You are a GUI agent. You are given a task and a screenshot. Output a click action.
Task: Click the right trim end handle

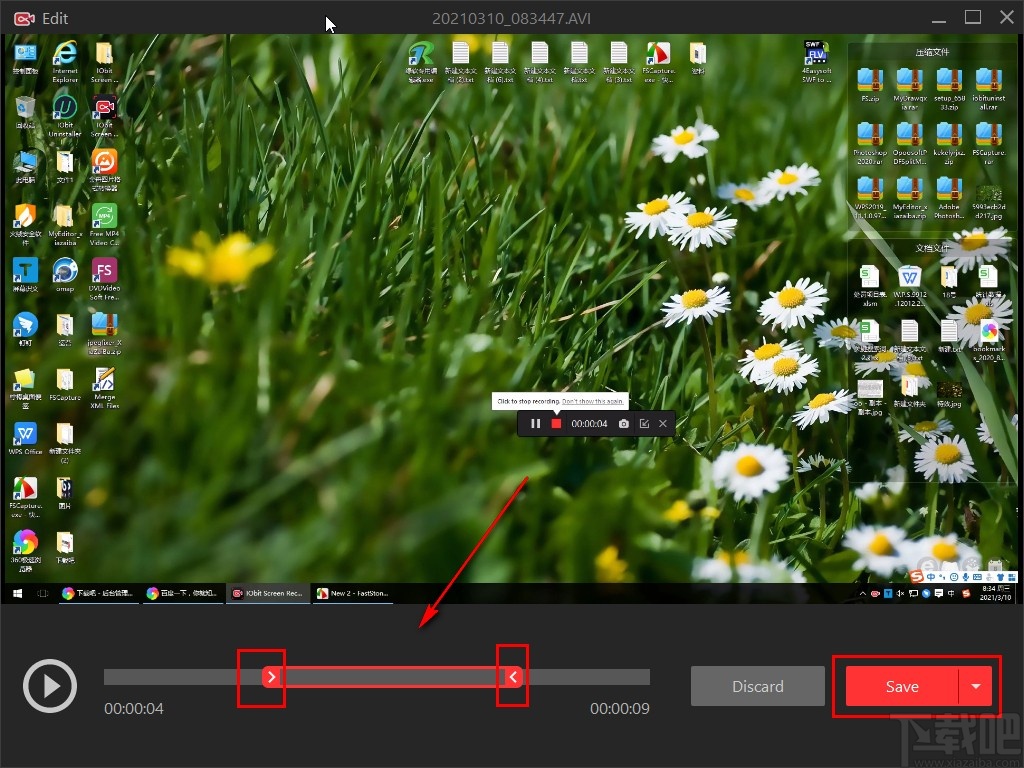[x=513, y=677]
